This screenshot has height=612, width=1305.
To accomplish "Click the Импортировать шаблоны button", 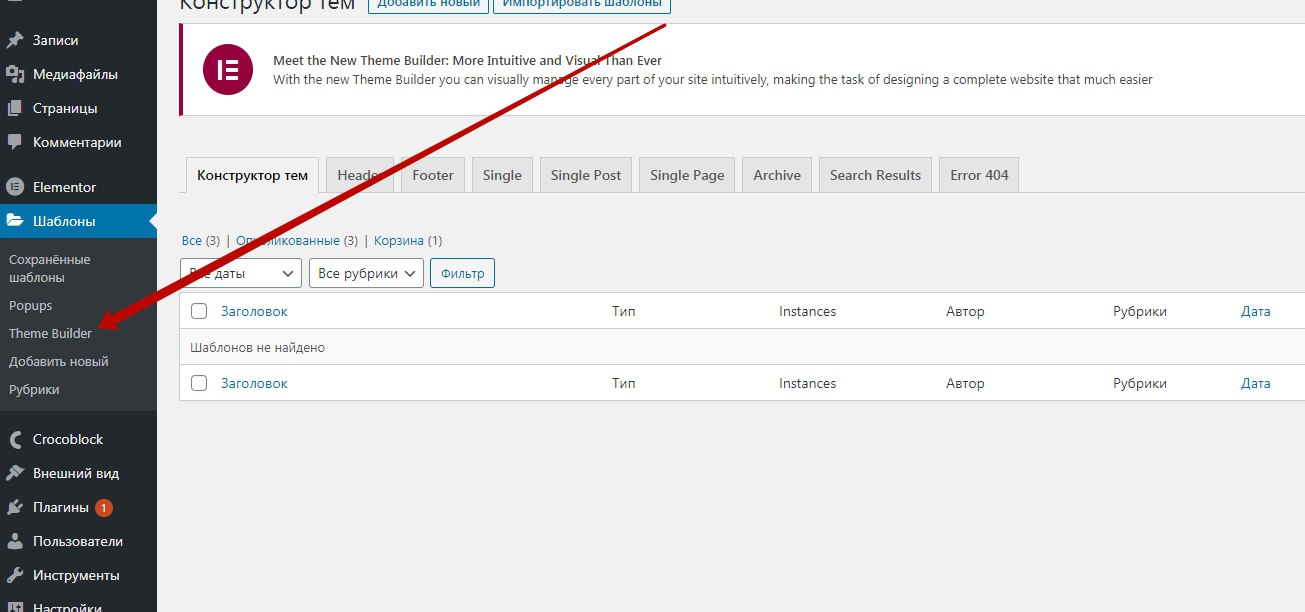I will tap(582, 4).
